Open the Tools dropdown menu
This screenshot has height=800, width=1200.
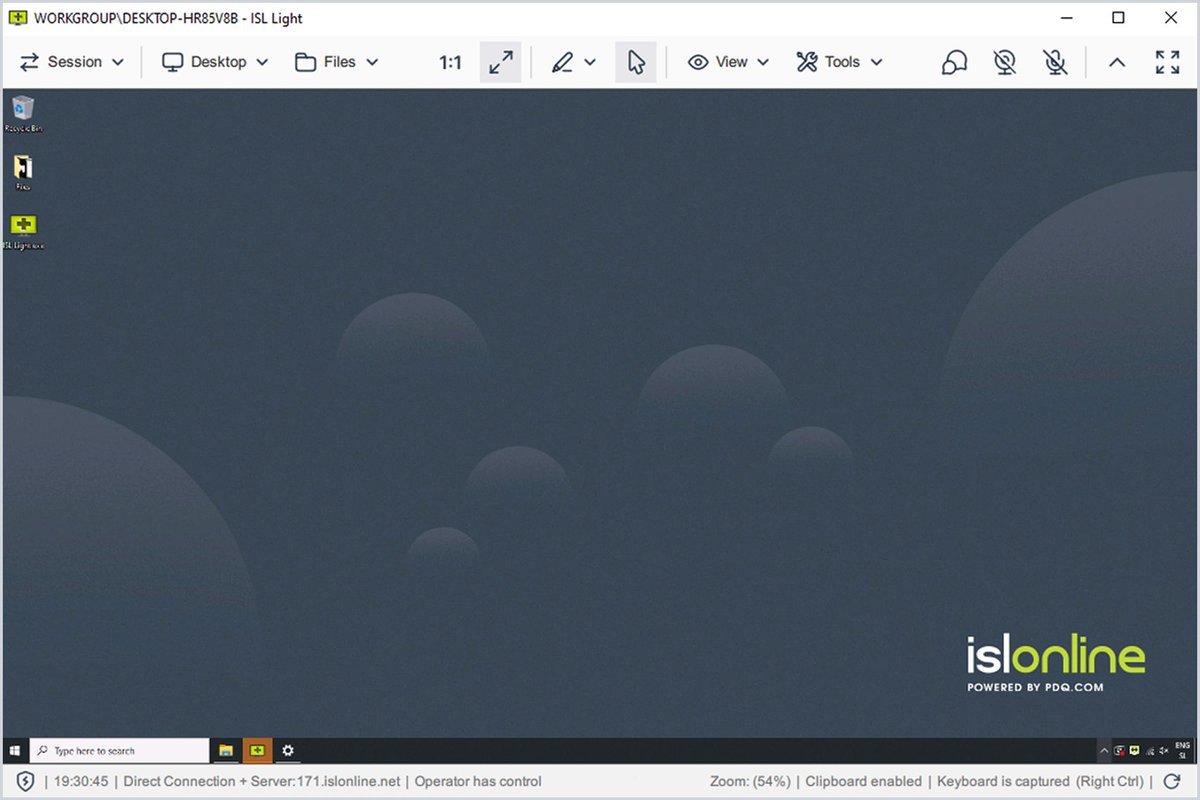(840, 62)
